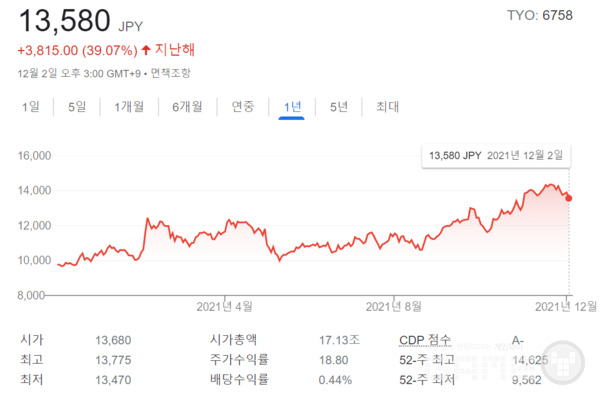Show the 6개월 chart view
Screen dimensions: 600x400
point(188,107)
